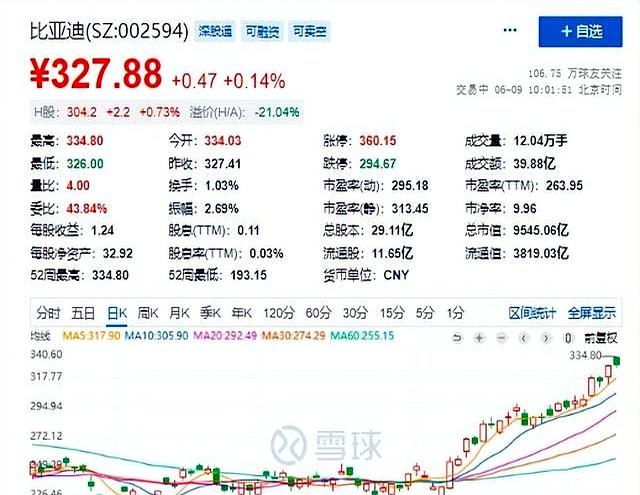The height and width of the screenshot is (495, 640).
Task: Click the 溢价(H/A) value -21.04%
Action: [277, 112]
